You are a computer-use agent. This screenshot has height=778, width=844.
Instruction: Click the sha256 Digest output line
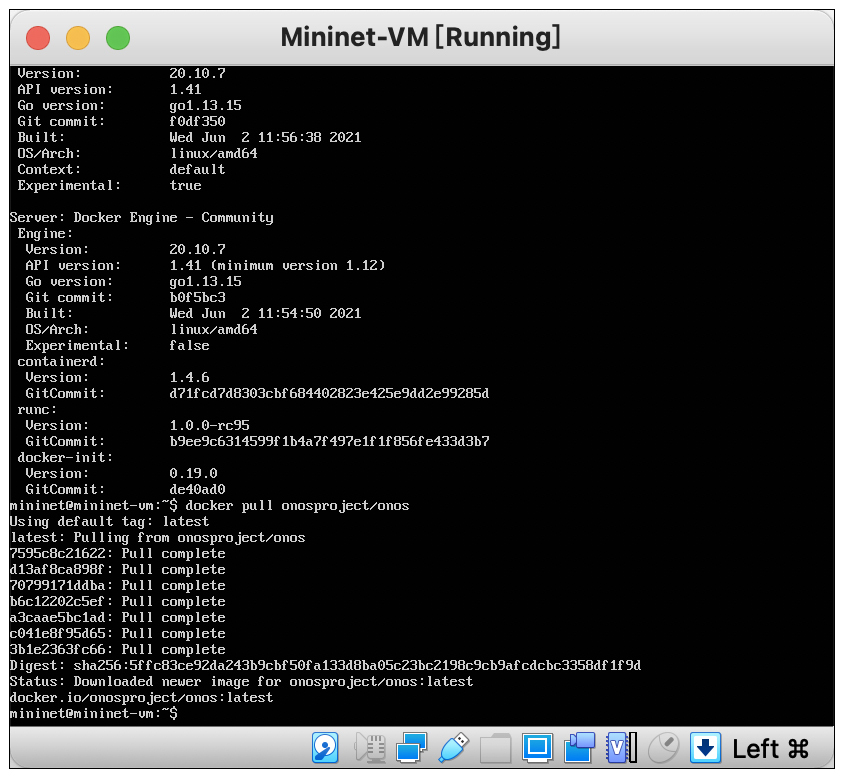[x=325, y=665]
